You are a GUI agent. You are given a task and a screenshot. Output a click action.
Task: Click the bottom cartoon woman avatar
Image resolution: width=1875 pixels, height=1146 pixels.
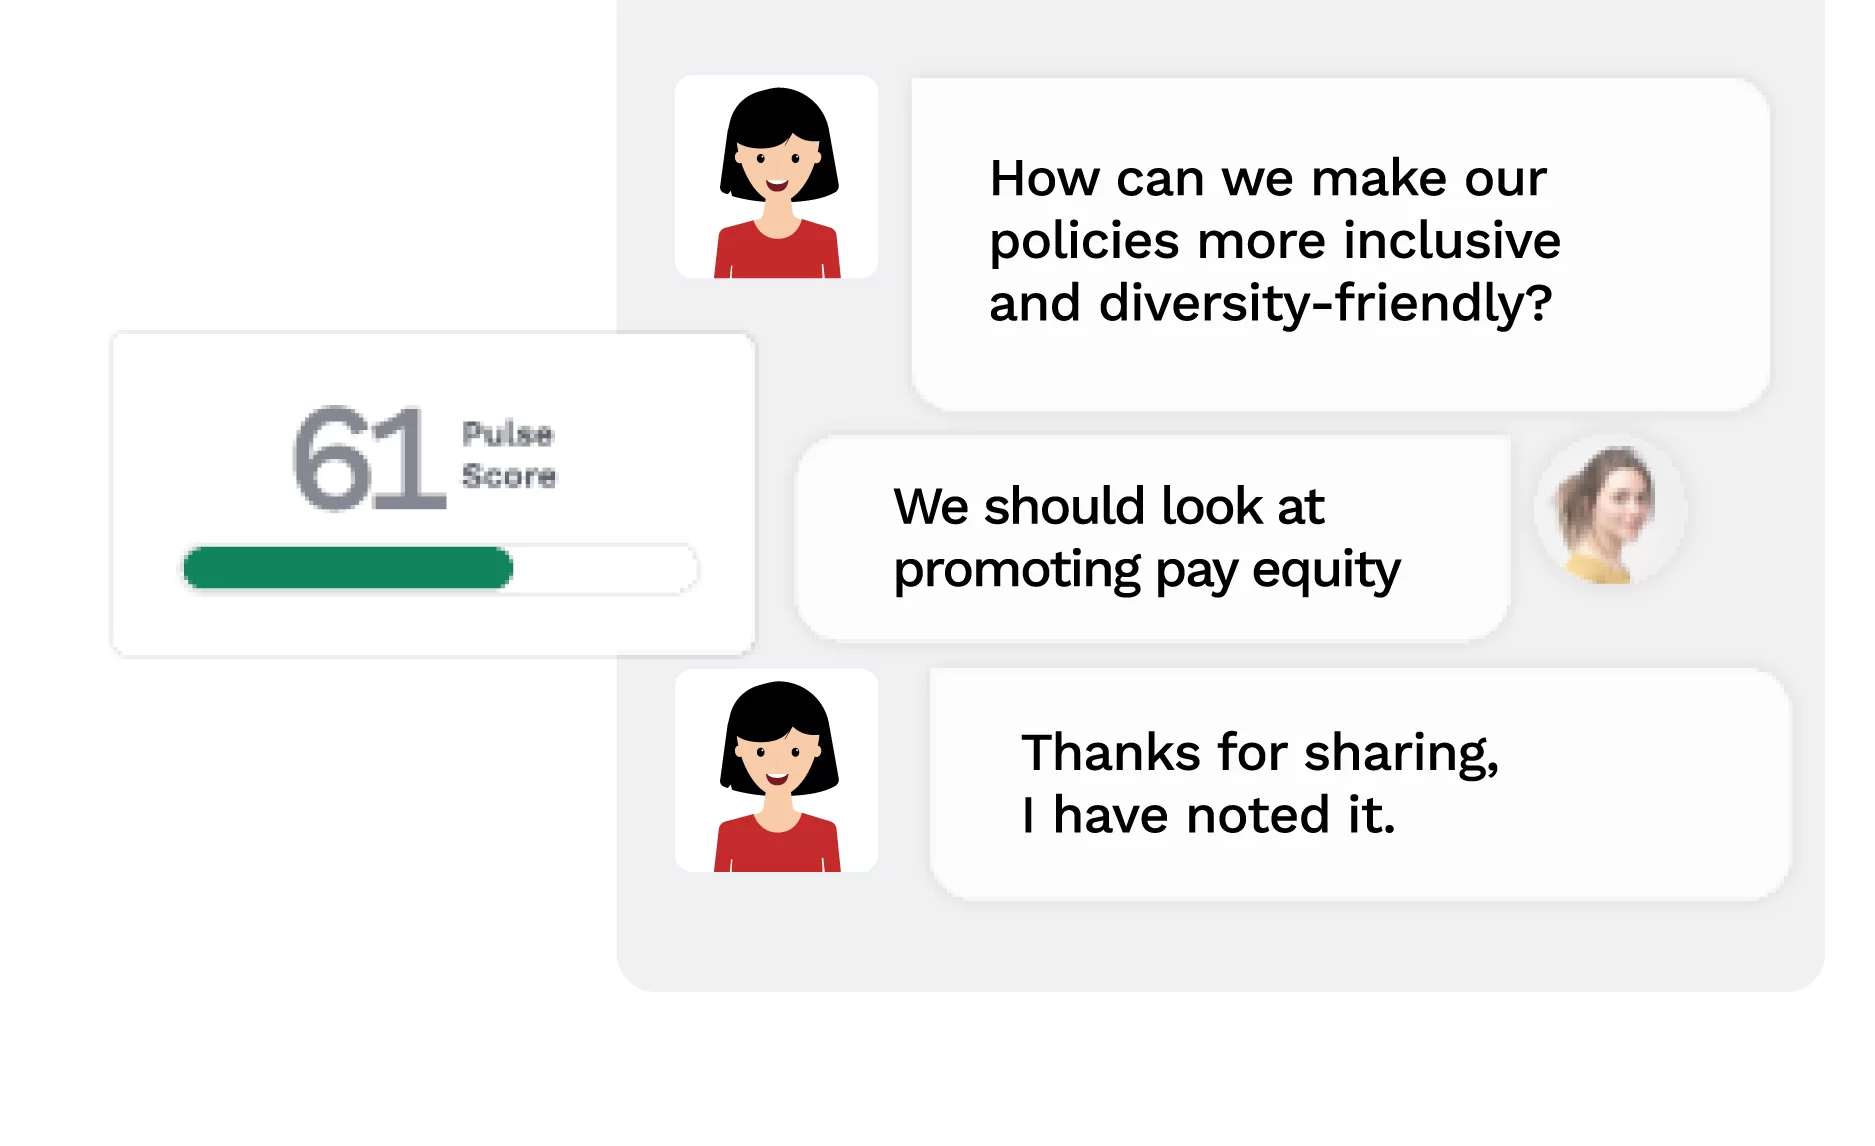(x=777, y=771)
